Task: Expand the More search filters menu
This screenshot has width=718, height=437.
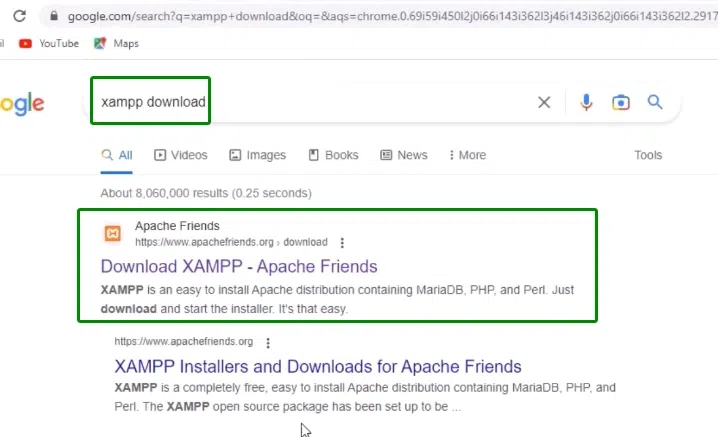Action: tap(467, 155)
